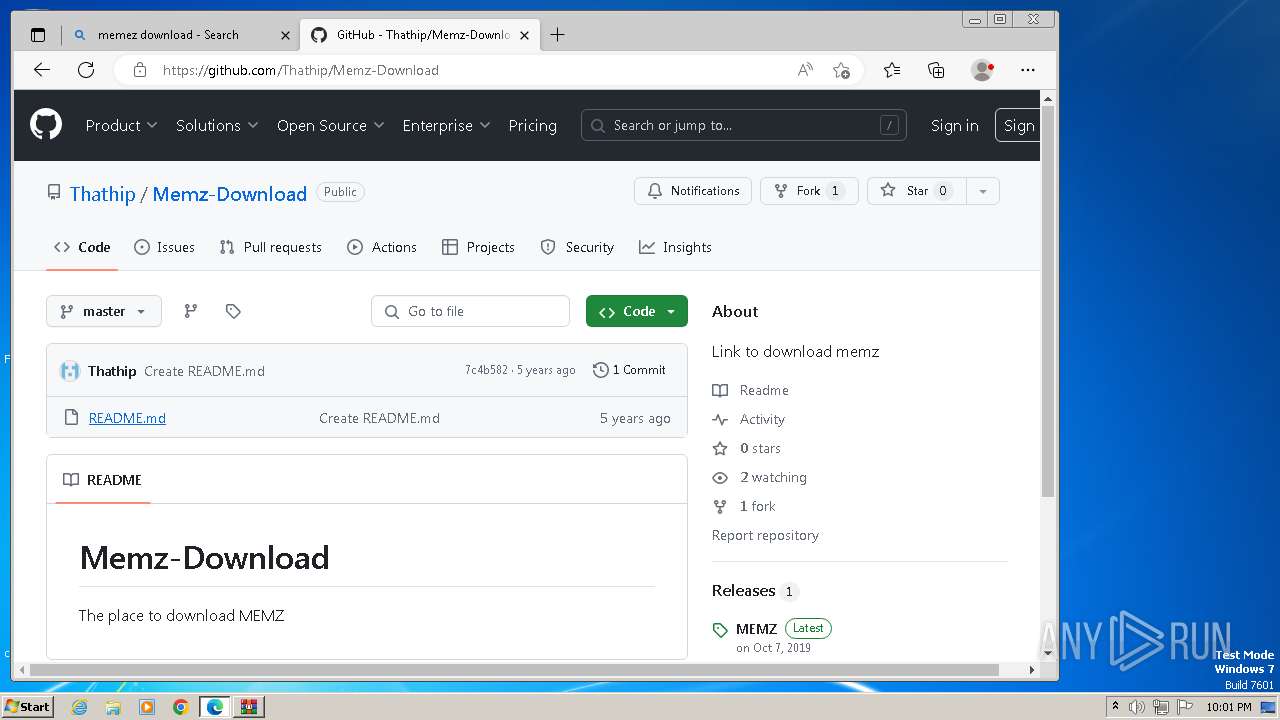Image resolution: width=1280 pixels, height=720 pixels.
Task: Star the repository
Action: (x=917, y=191)
